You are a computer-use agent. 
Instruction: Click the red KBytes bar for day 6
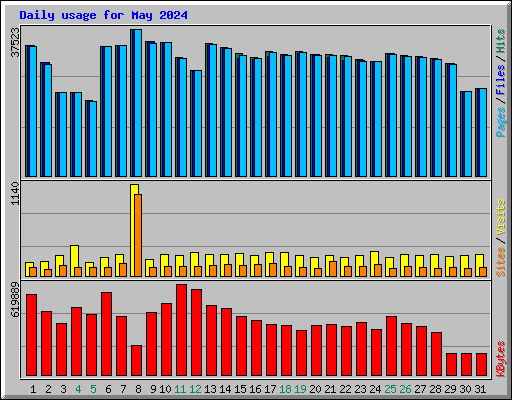point(106,334)
